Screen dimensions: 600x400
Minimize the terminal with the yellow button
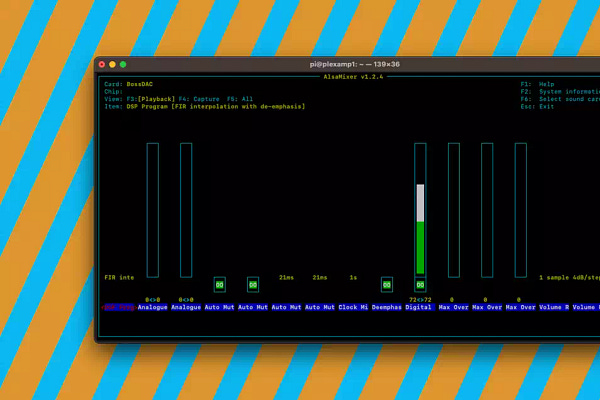[112, 64]
